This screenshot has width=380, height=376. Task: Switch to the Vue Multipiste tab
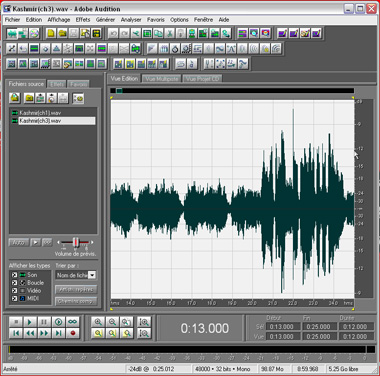click(x=162, y=79)
